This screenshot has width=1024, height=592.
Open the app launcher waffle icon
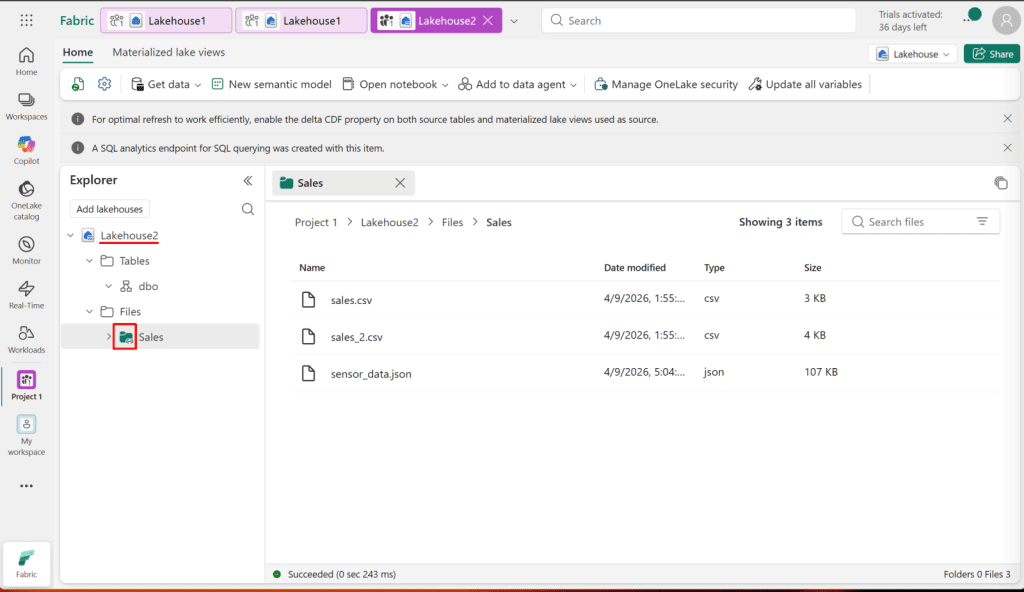(x=26, y=20)
